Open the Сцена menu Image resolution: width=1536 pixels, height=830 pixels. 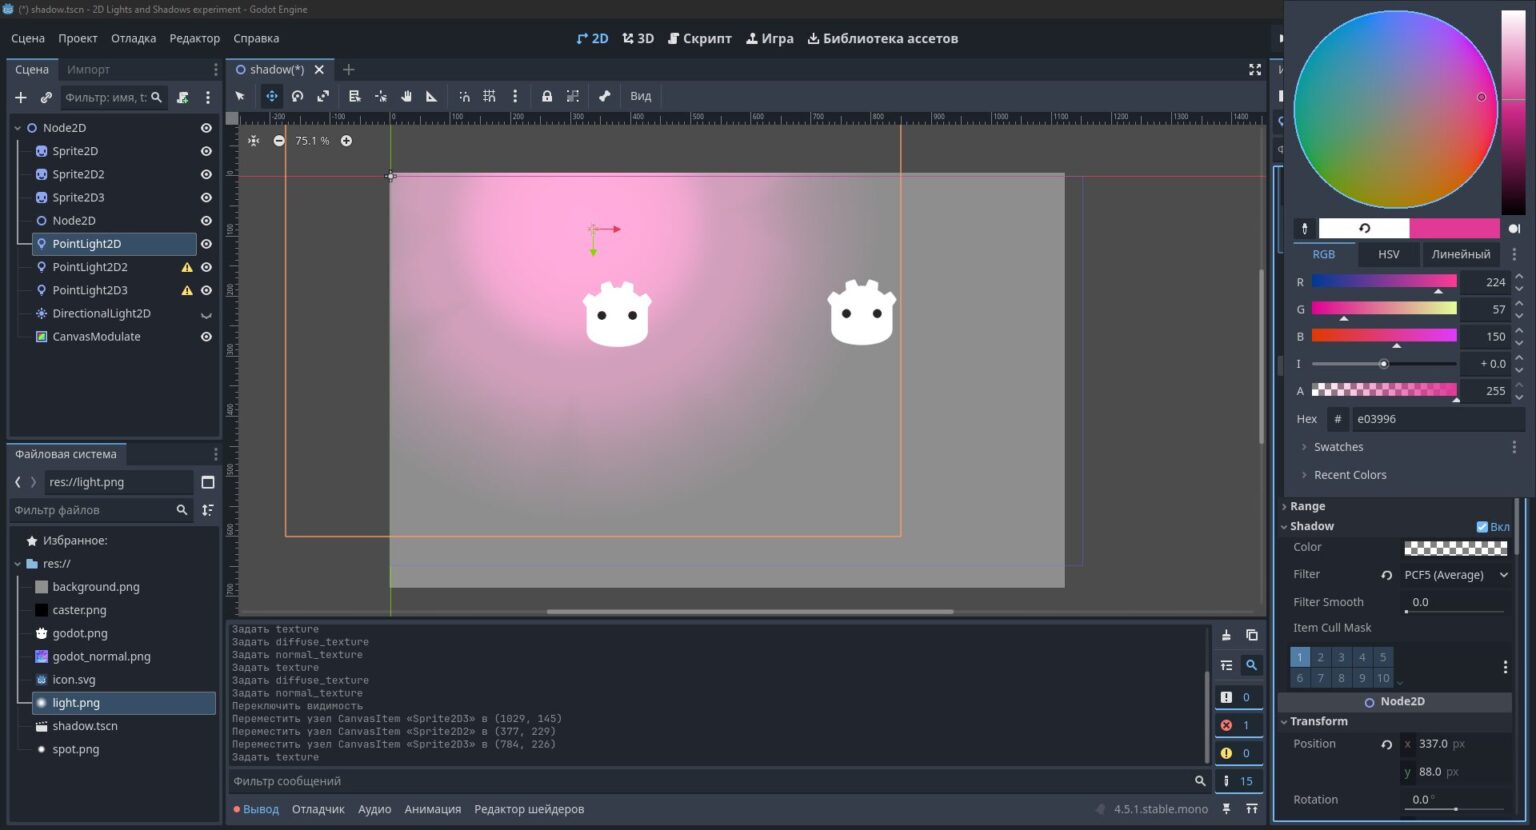click(x=28, y=38)
